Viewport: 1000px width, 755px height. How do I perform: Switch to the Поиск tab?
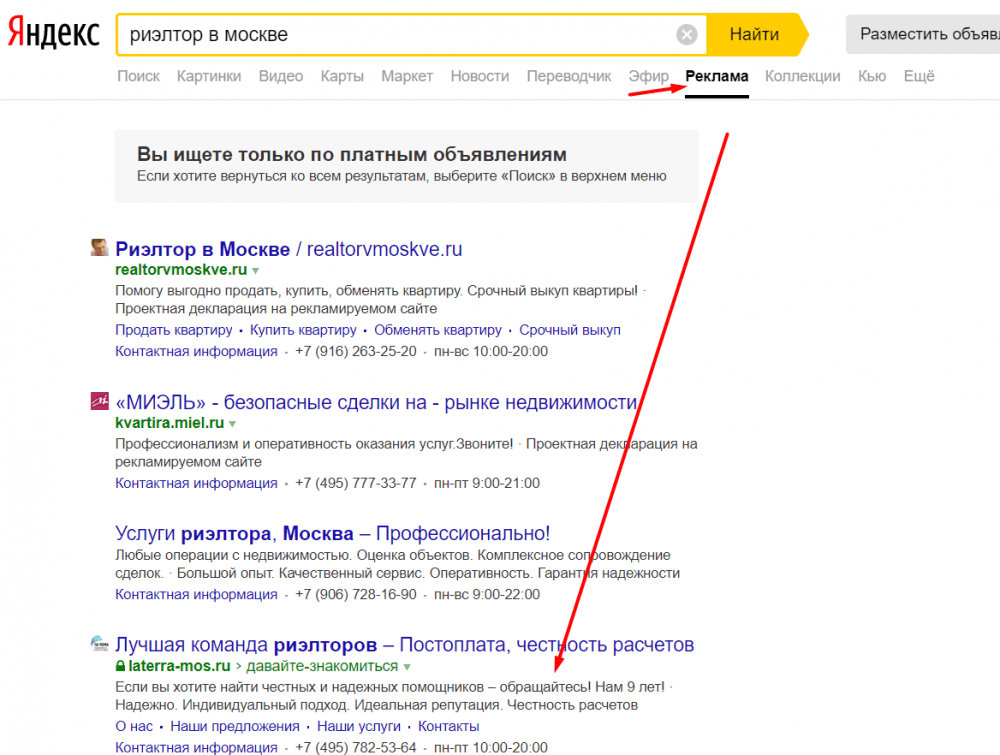138,77
